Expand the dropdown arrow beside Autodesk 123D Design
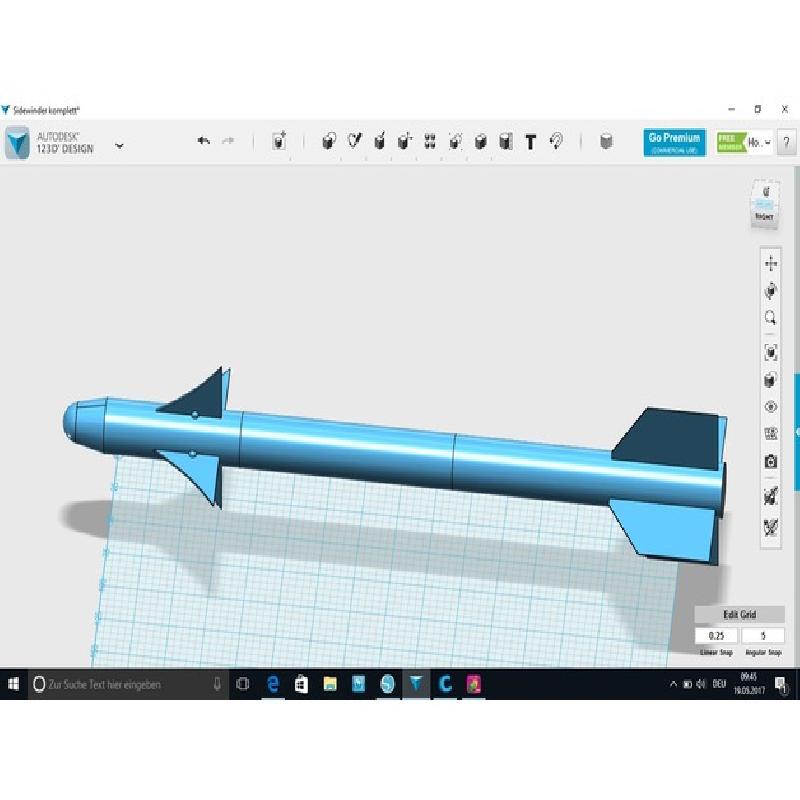 coord(119,146)
